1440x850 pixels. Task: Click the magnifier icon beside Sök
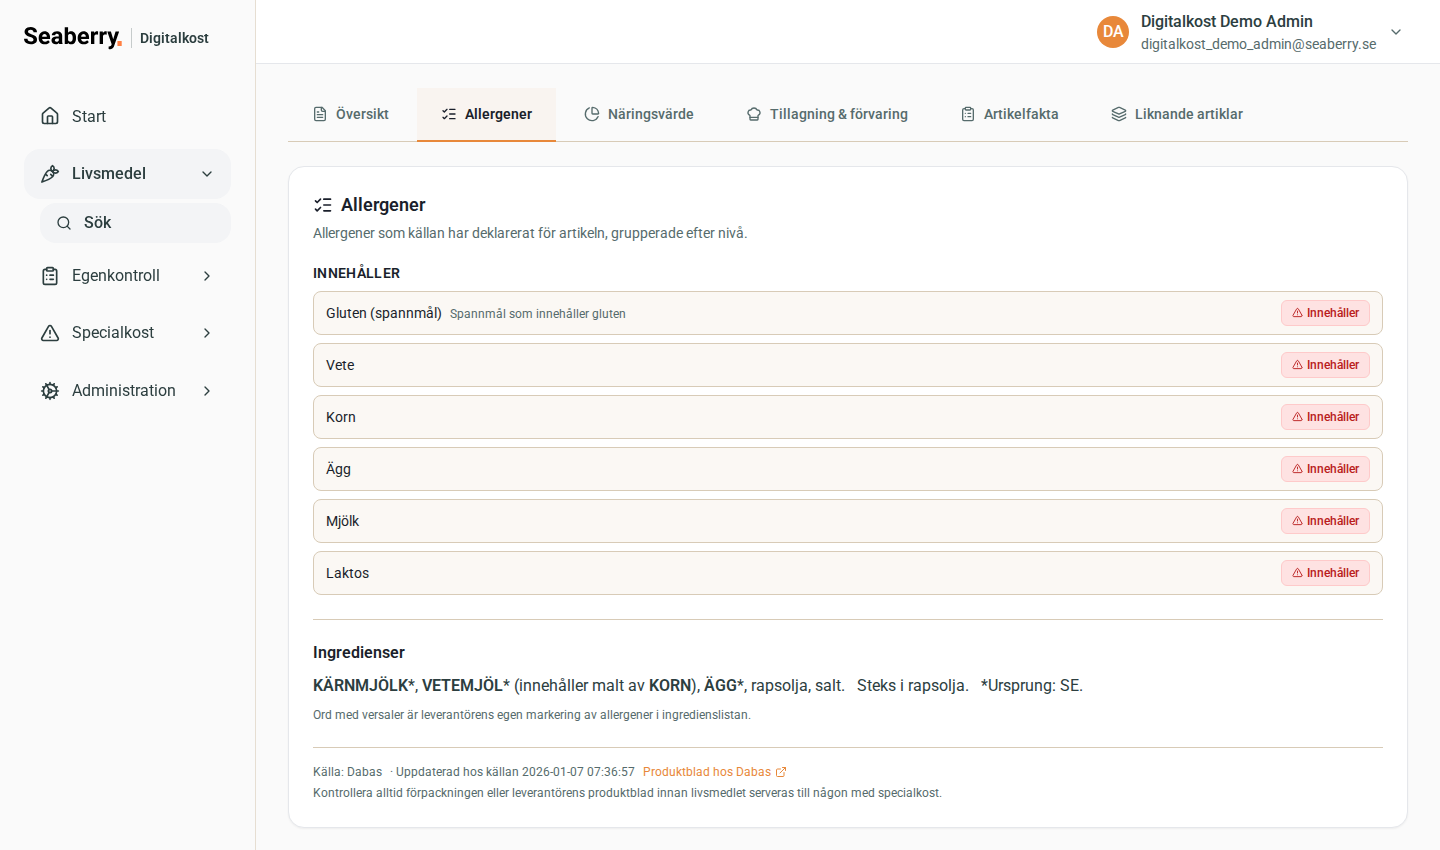click(64, 223)
